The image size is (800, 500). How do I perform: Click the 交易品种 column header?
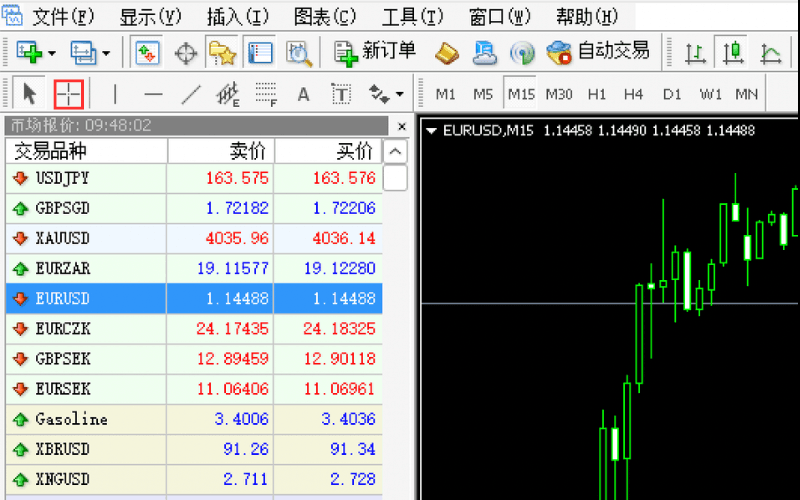[x=86, y=151]
